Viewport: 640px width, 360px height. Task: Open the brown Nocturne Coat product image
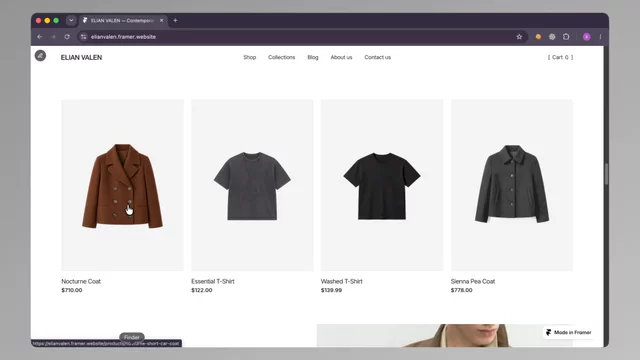click(122, 185)
